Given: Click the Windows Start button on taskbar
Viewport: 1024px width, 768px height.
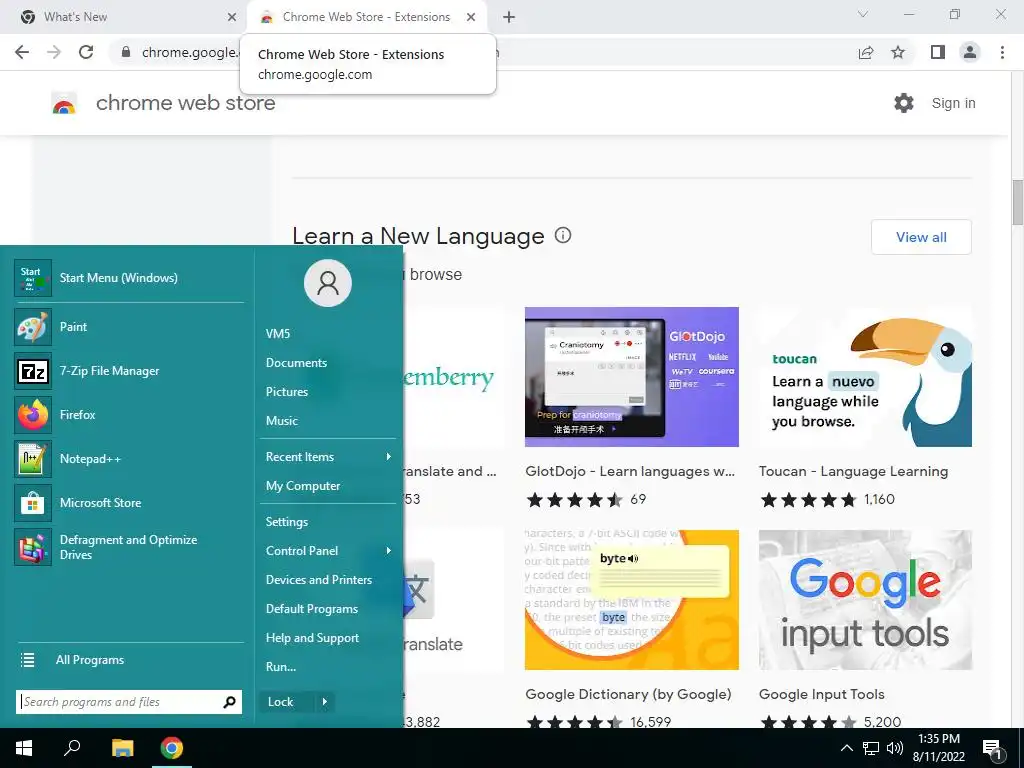Looking at the screenshot, I should point(24,748).
